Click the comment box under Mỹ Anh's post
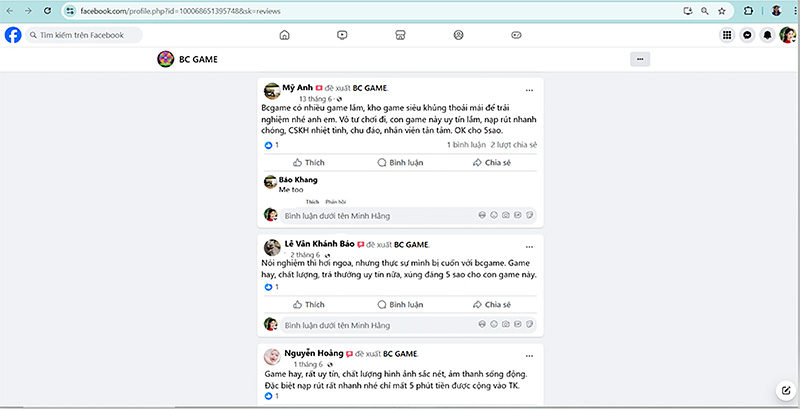This screenshot has width=800, height=409. point(408,216)
